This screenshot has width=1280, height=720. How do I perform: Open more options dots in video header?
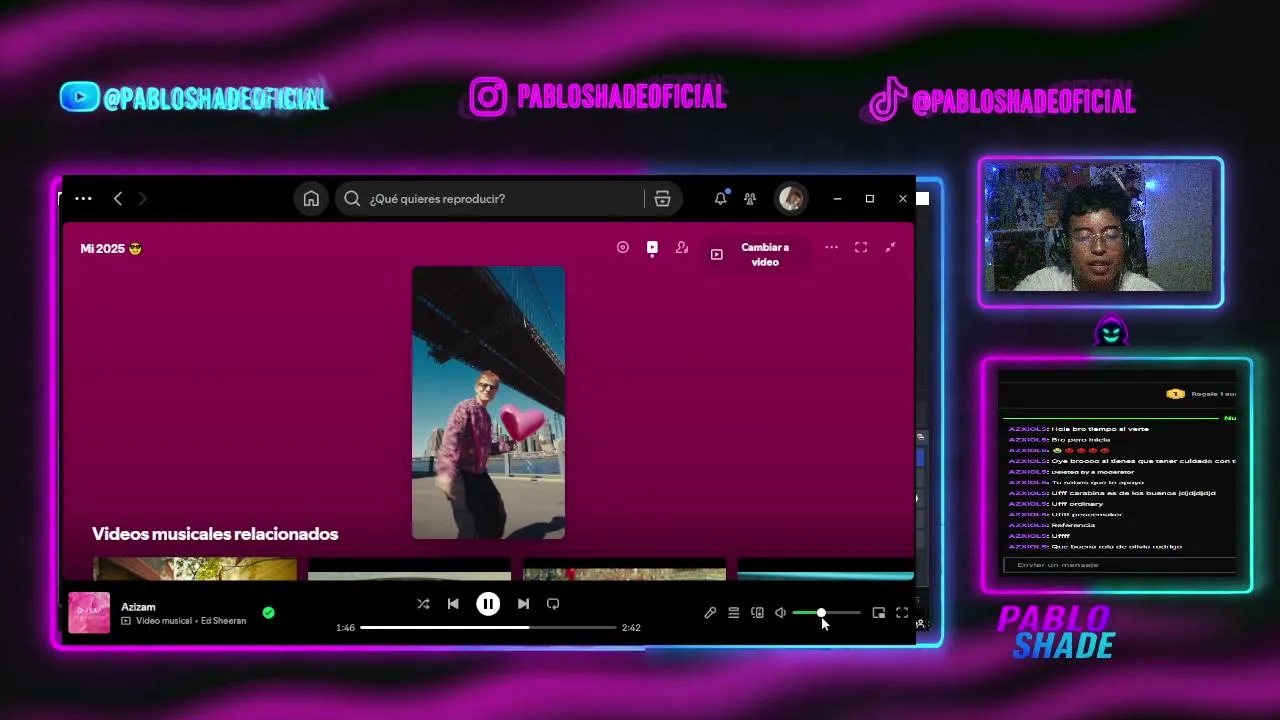tap(831, 247)
